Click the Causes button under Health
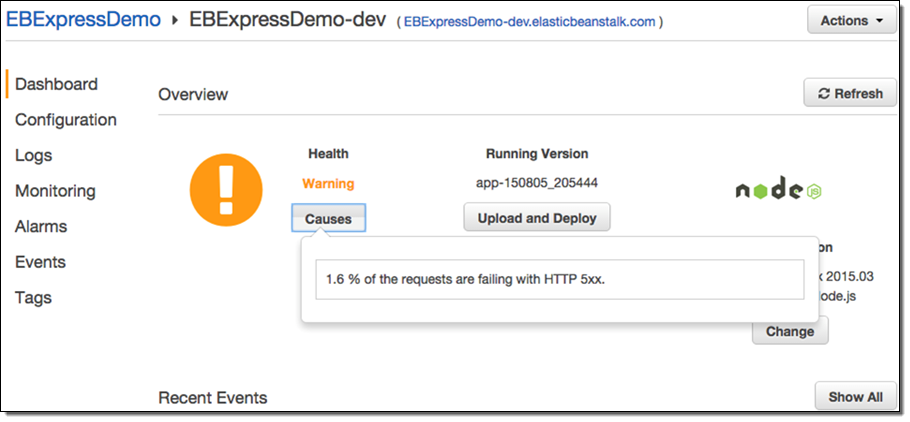Viewport: 910px width, 422px height. point(328,218)
